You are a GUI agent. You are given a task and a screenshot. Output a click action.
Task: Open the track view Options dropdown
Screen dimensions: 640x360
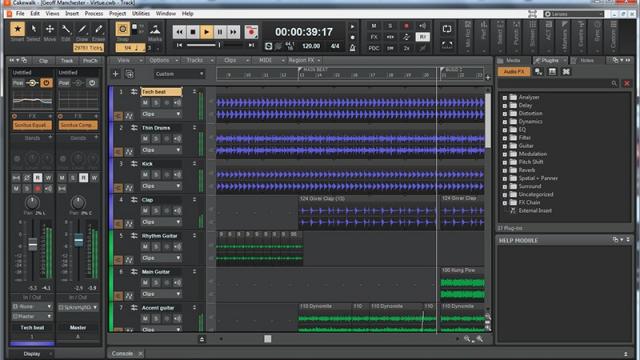[163, 60]
